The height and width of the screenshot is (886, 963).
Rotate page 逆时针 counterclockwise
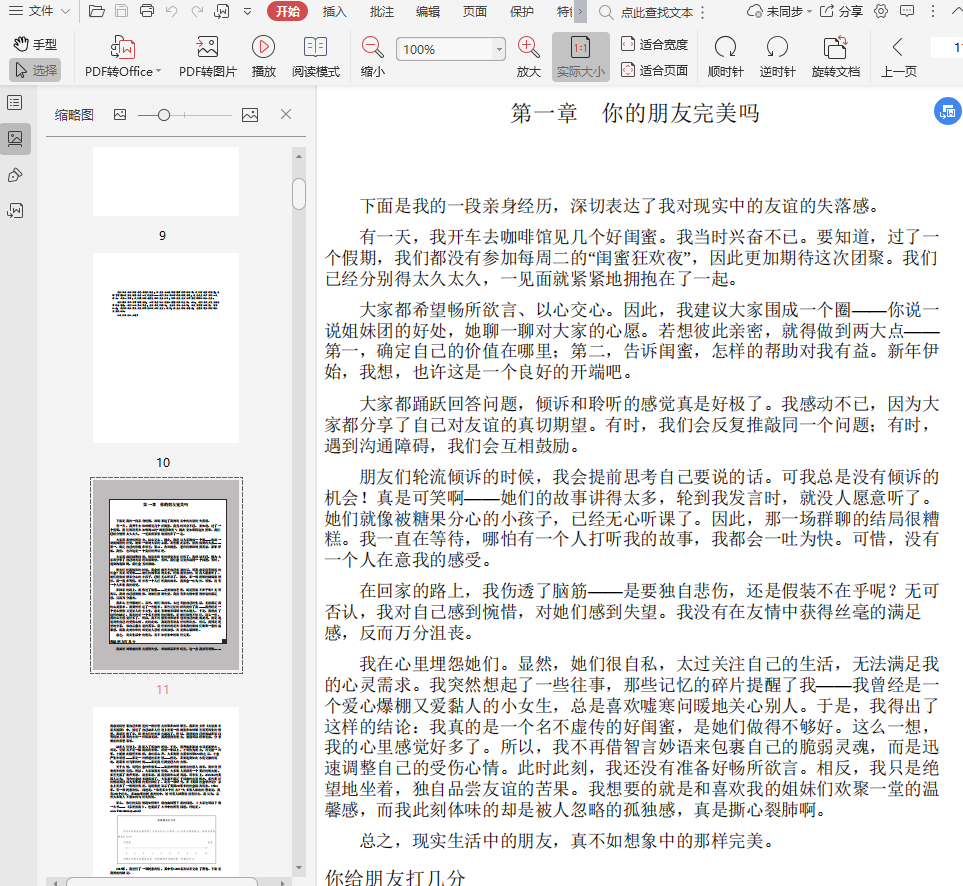pyautogui.click(x=777, y=56)
